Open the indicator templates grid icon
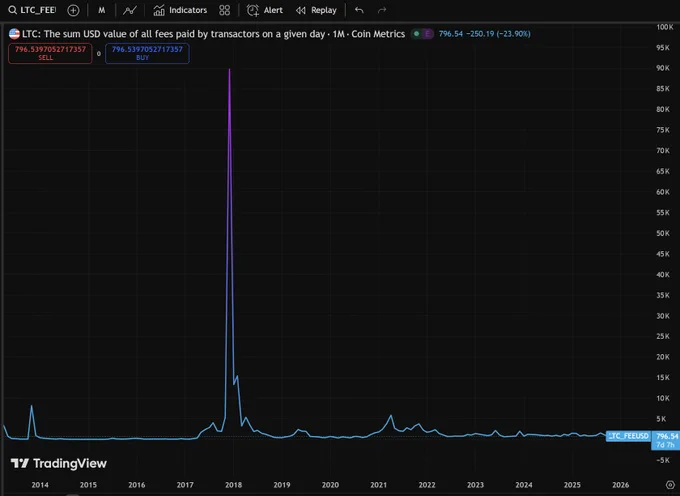Image resolution: width=680 pixels, height=496 pixels. tap(225, 10)
